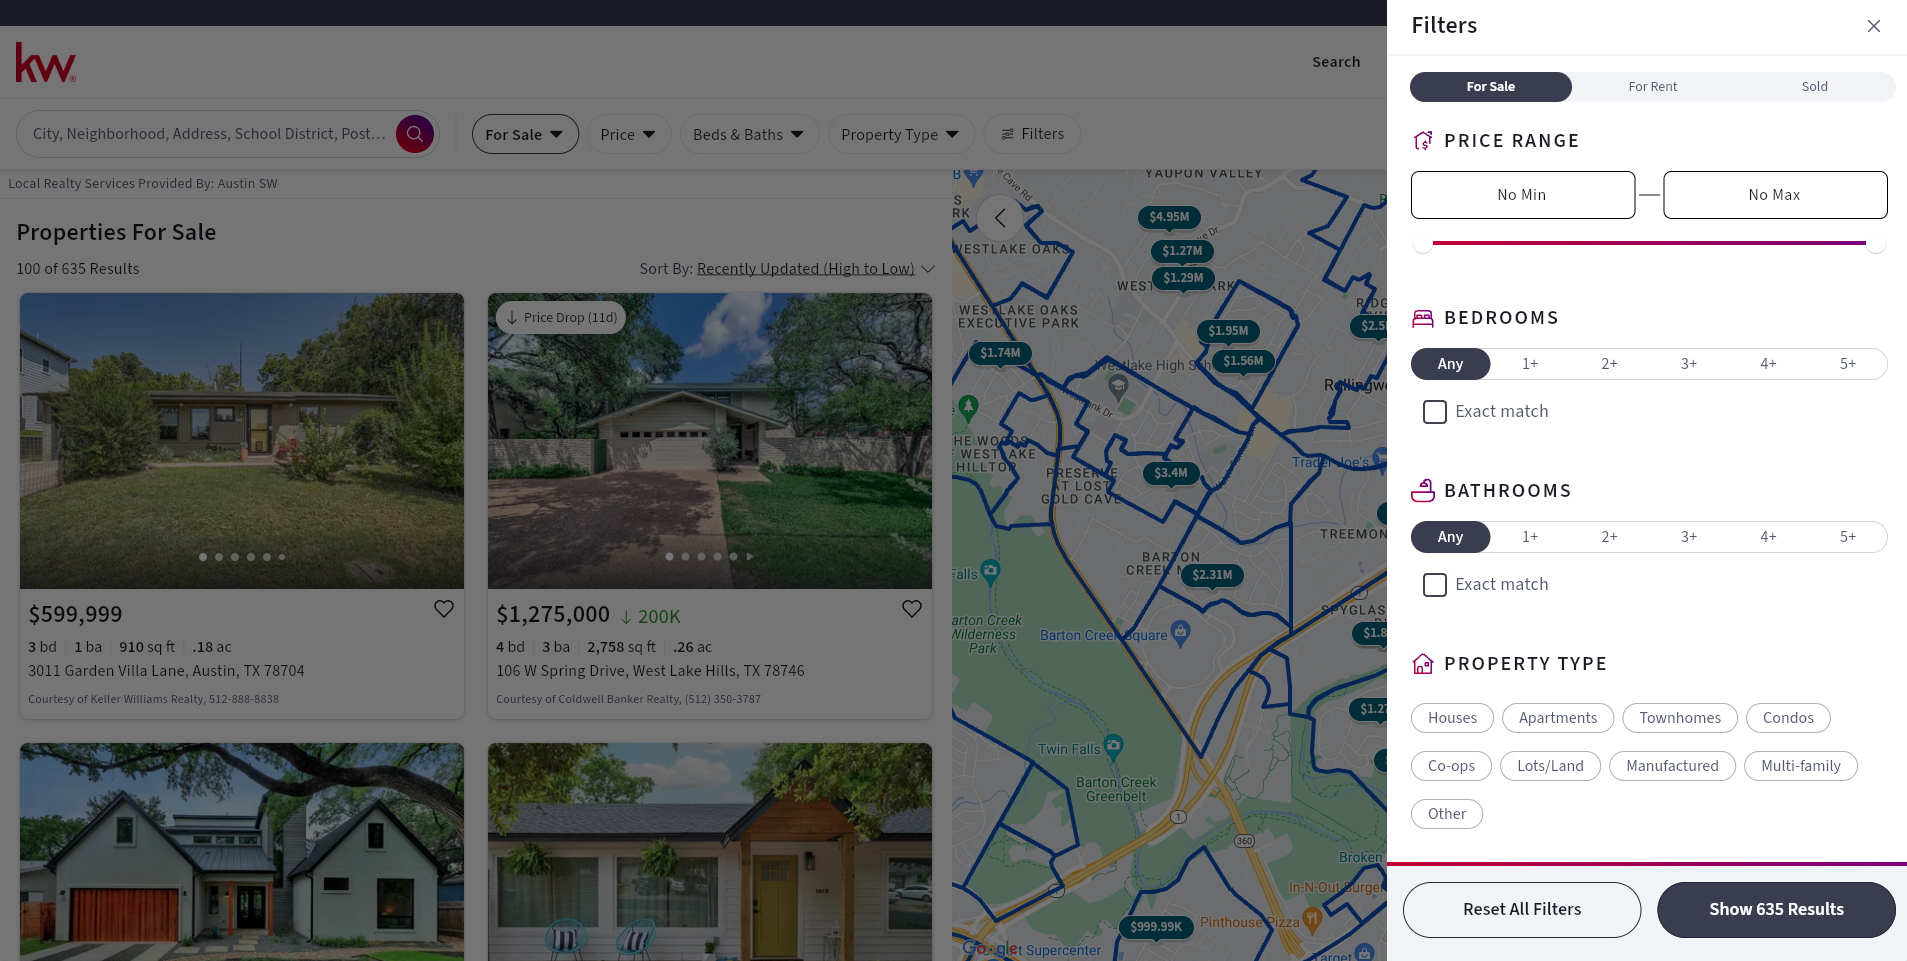1907x961 pixels.
Task: Favorite the $599,999 listing with heart icon
Action: pyautogui.click(x=444, y=609)
